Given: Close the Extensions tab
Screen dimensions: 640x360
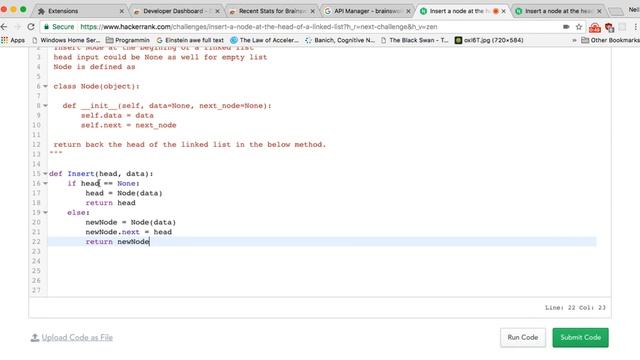Looking at the screenshot, I should click(x=122, y=11).
